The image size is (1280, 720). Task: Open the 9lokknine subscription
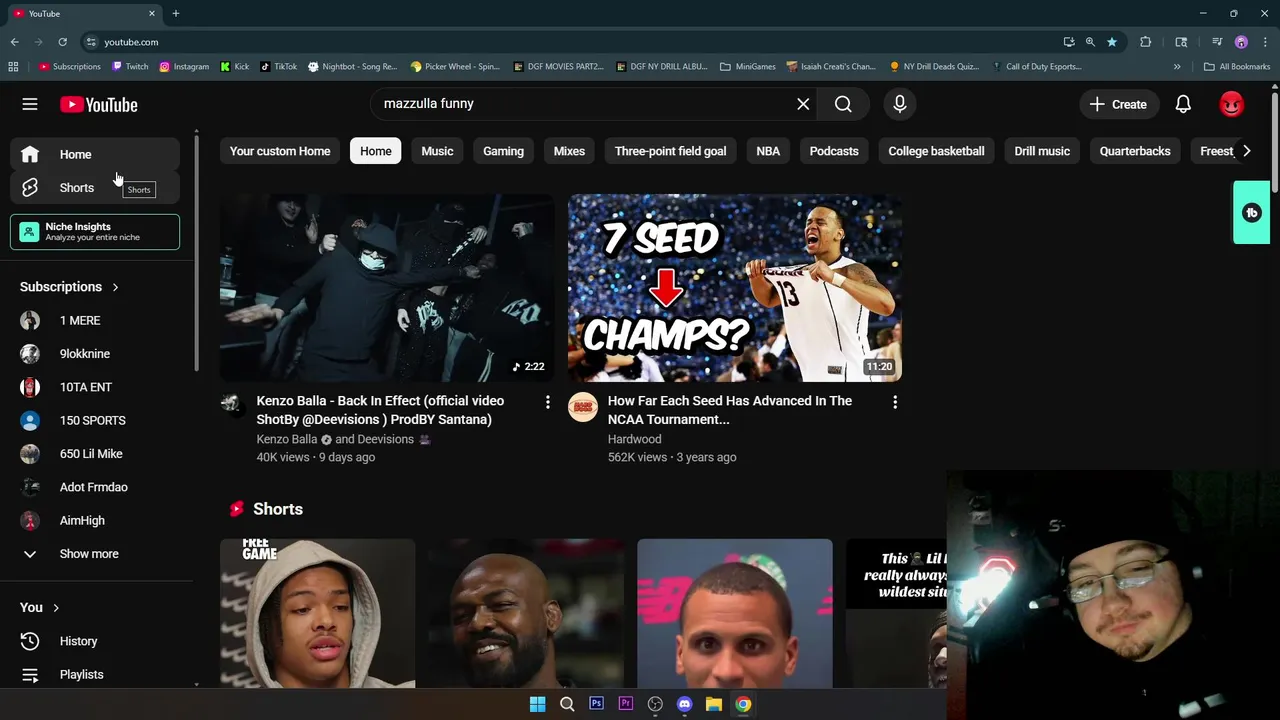tap(95, 354)
